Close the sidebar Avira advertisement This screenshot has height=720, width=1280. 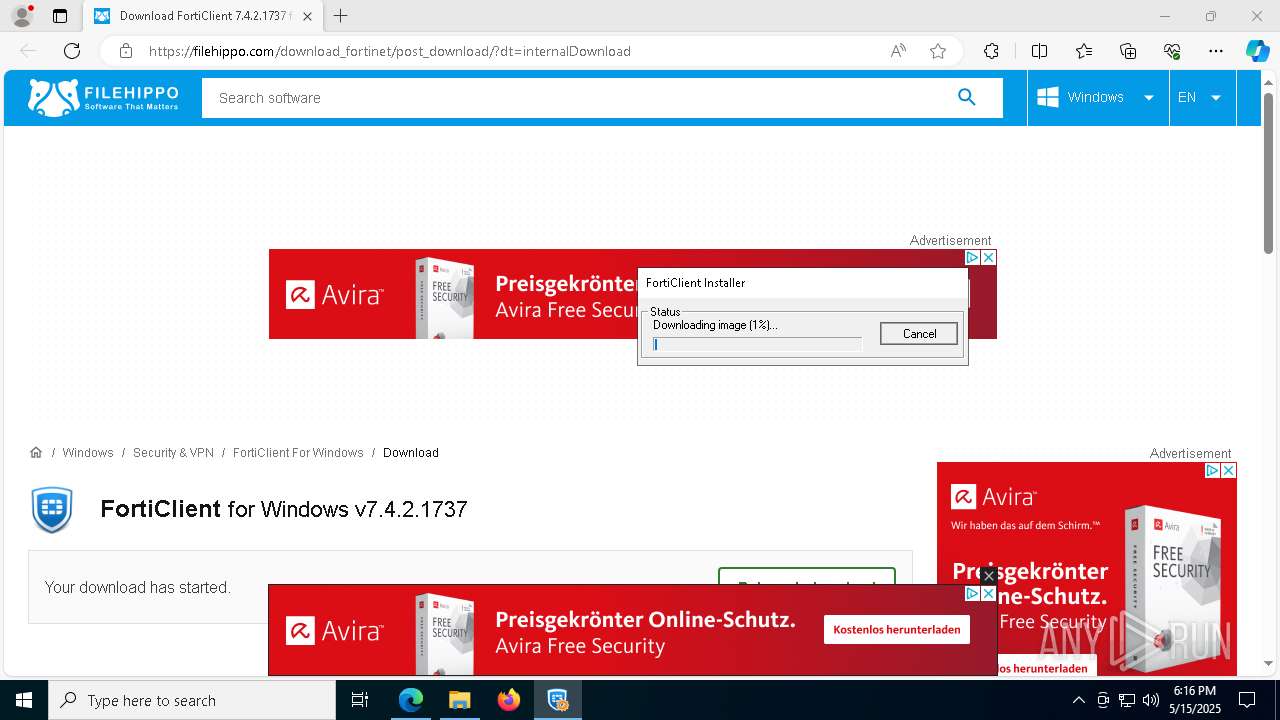tap(1229, 470)
